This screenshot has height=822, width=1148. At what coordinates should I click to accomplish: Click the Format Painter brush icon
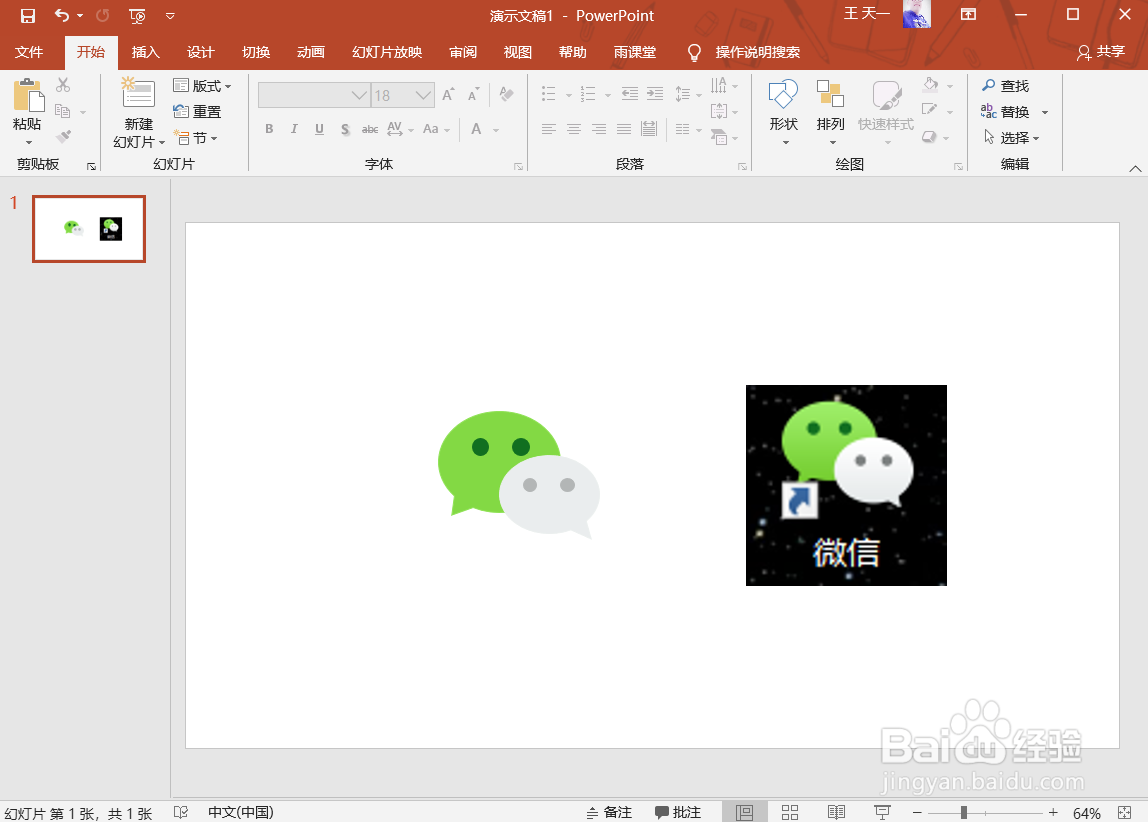pyautogui.click(x=63, y=137)
